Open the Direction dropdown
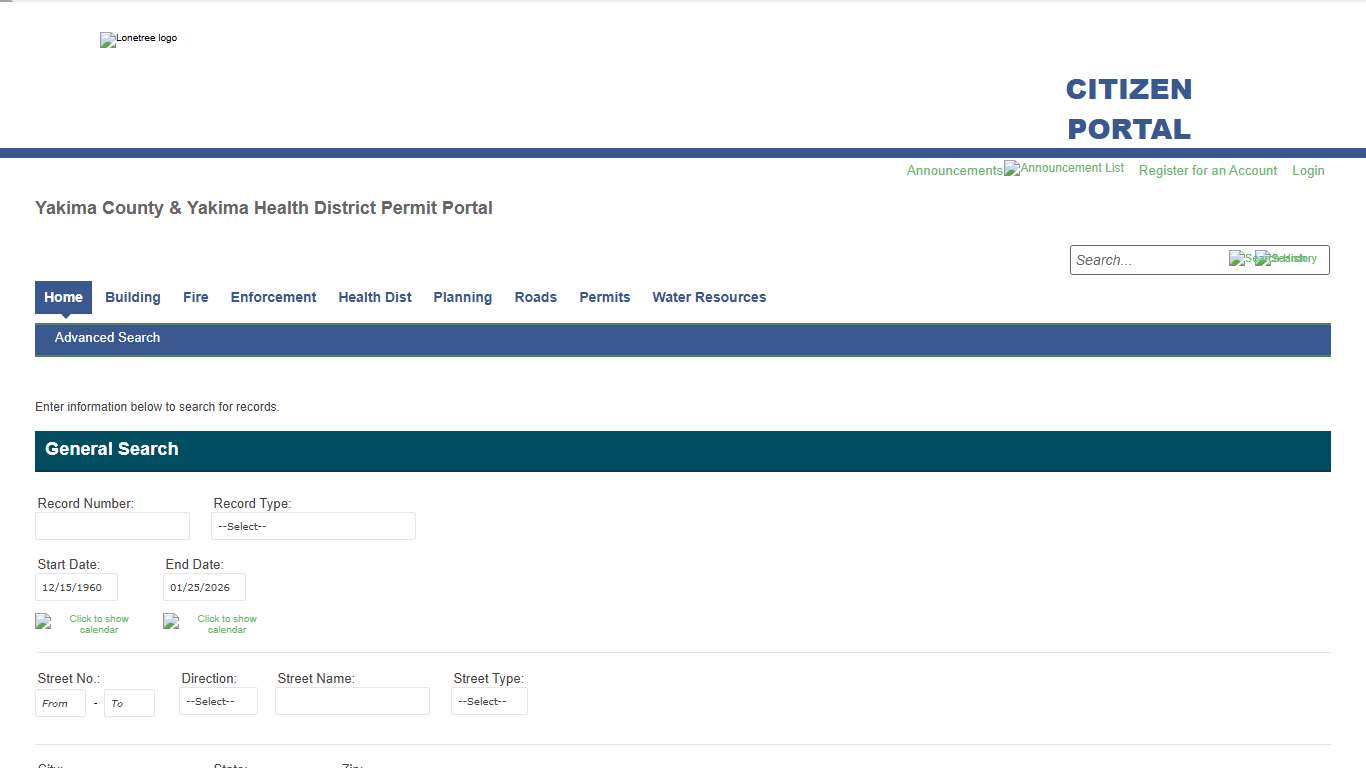1366x768 pixels. coord(218,702)
